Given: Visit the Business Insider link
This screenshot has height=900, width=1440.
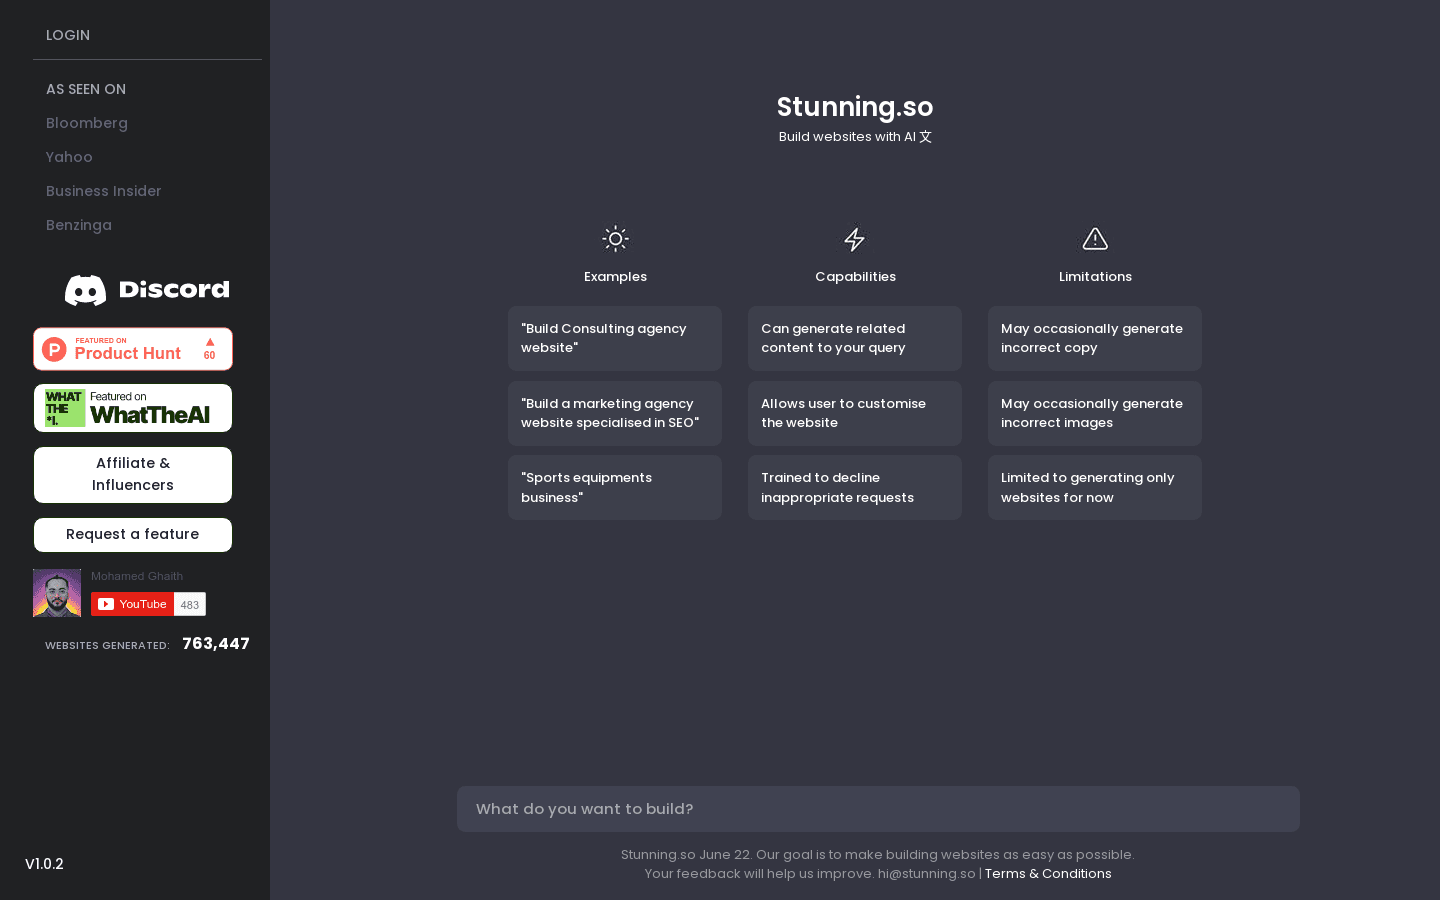Looking at the screenshot, I should tap(104, 191).
